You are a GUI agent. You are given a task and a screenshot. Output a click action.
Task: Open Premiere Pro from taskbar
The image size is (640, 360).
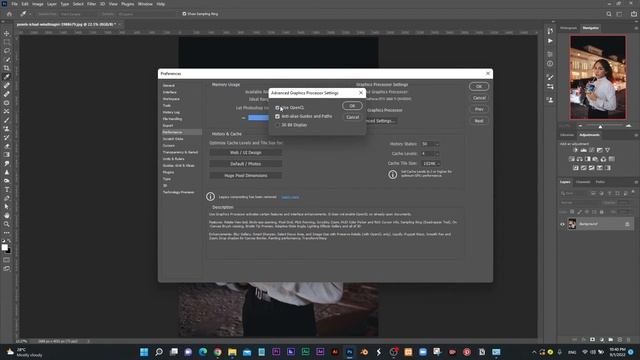[276, 352]
